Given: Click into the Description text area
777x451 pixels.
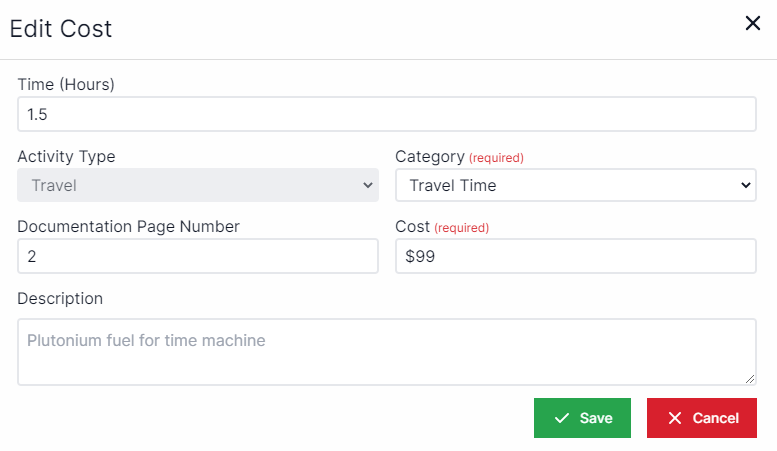Looking at the screenshot, I should pyautogui.click(x=386, y=351).
